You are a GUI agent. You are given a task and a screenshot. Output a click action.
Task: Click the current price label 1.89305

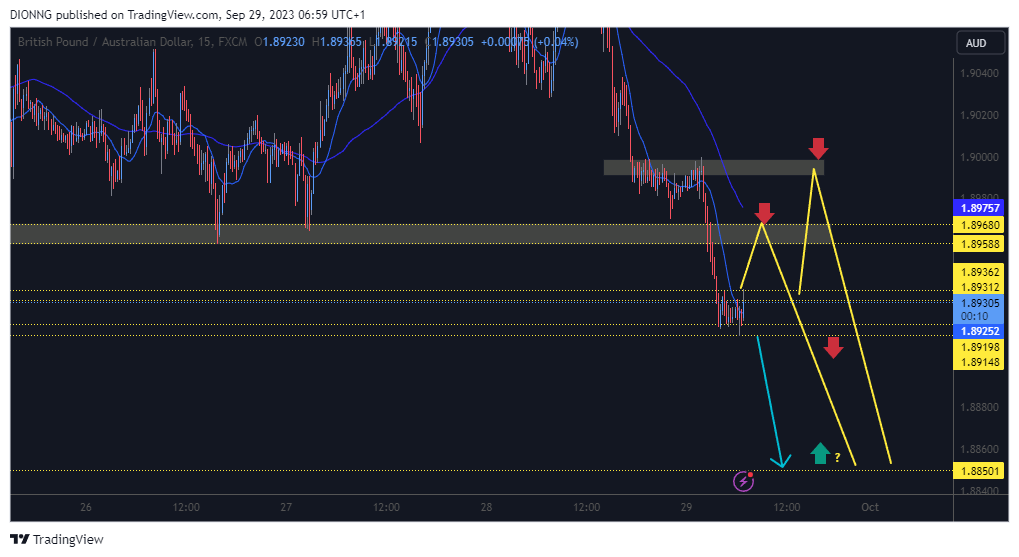(x=979, y=303)
